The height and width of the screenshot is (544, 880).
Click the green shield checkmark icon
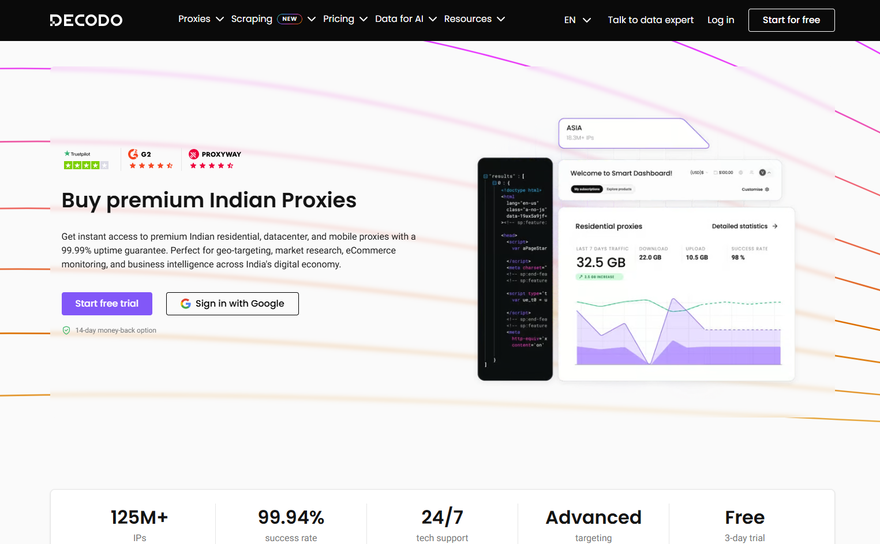(x=66, y=331)
